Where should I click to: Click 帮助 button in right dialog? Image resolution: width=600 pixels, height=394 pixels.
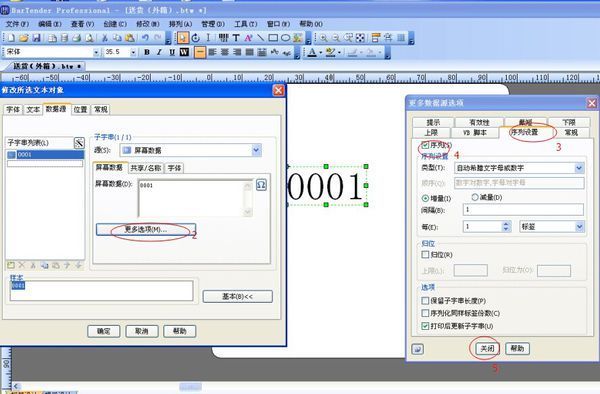(x=517, y=348)
